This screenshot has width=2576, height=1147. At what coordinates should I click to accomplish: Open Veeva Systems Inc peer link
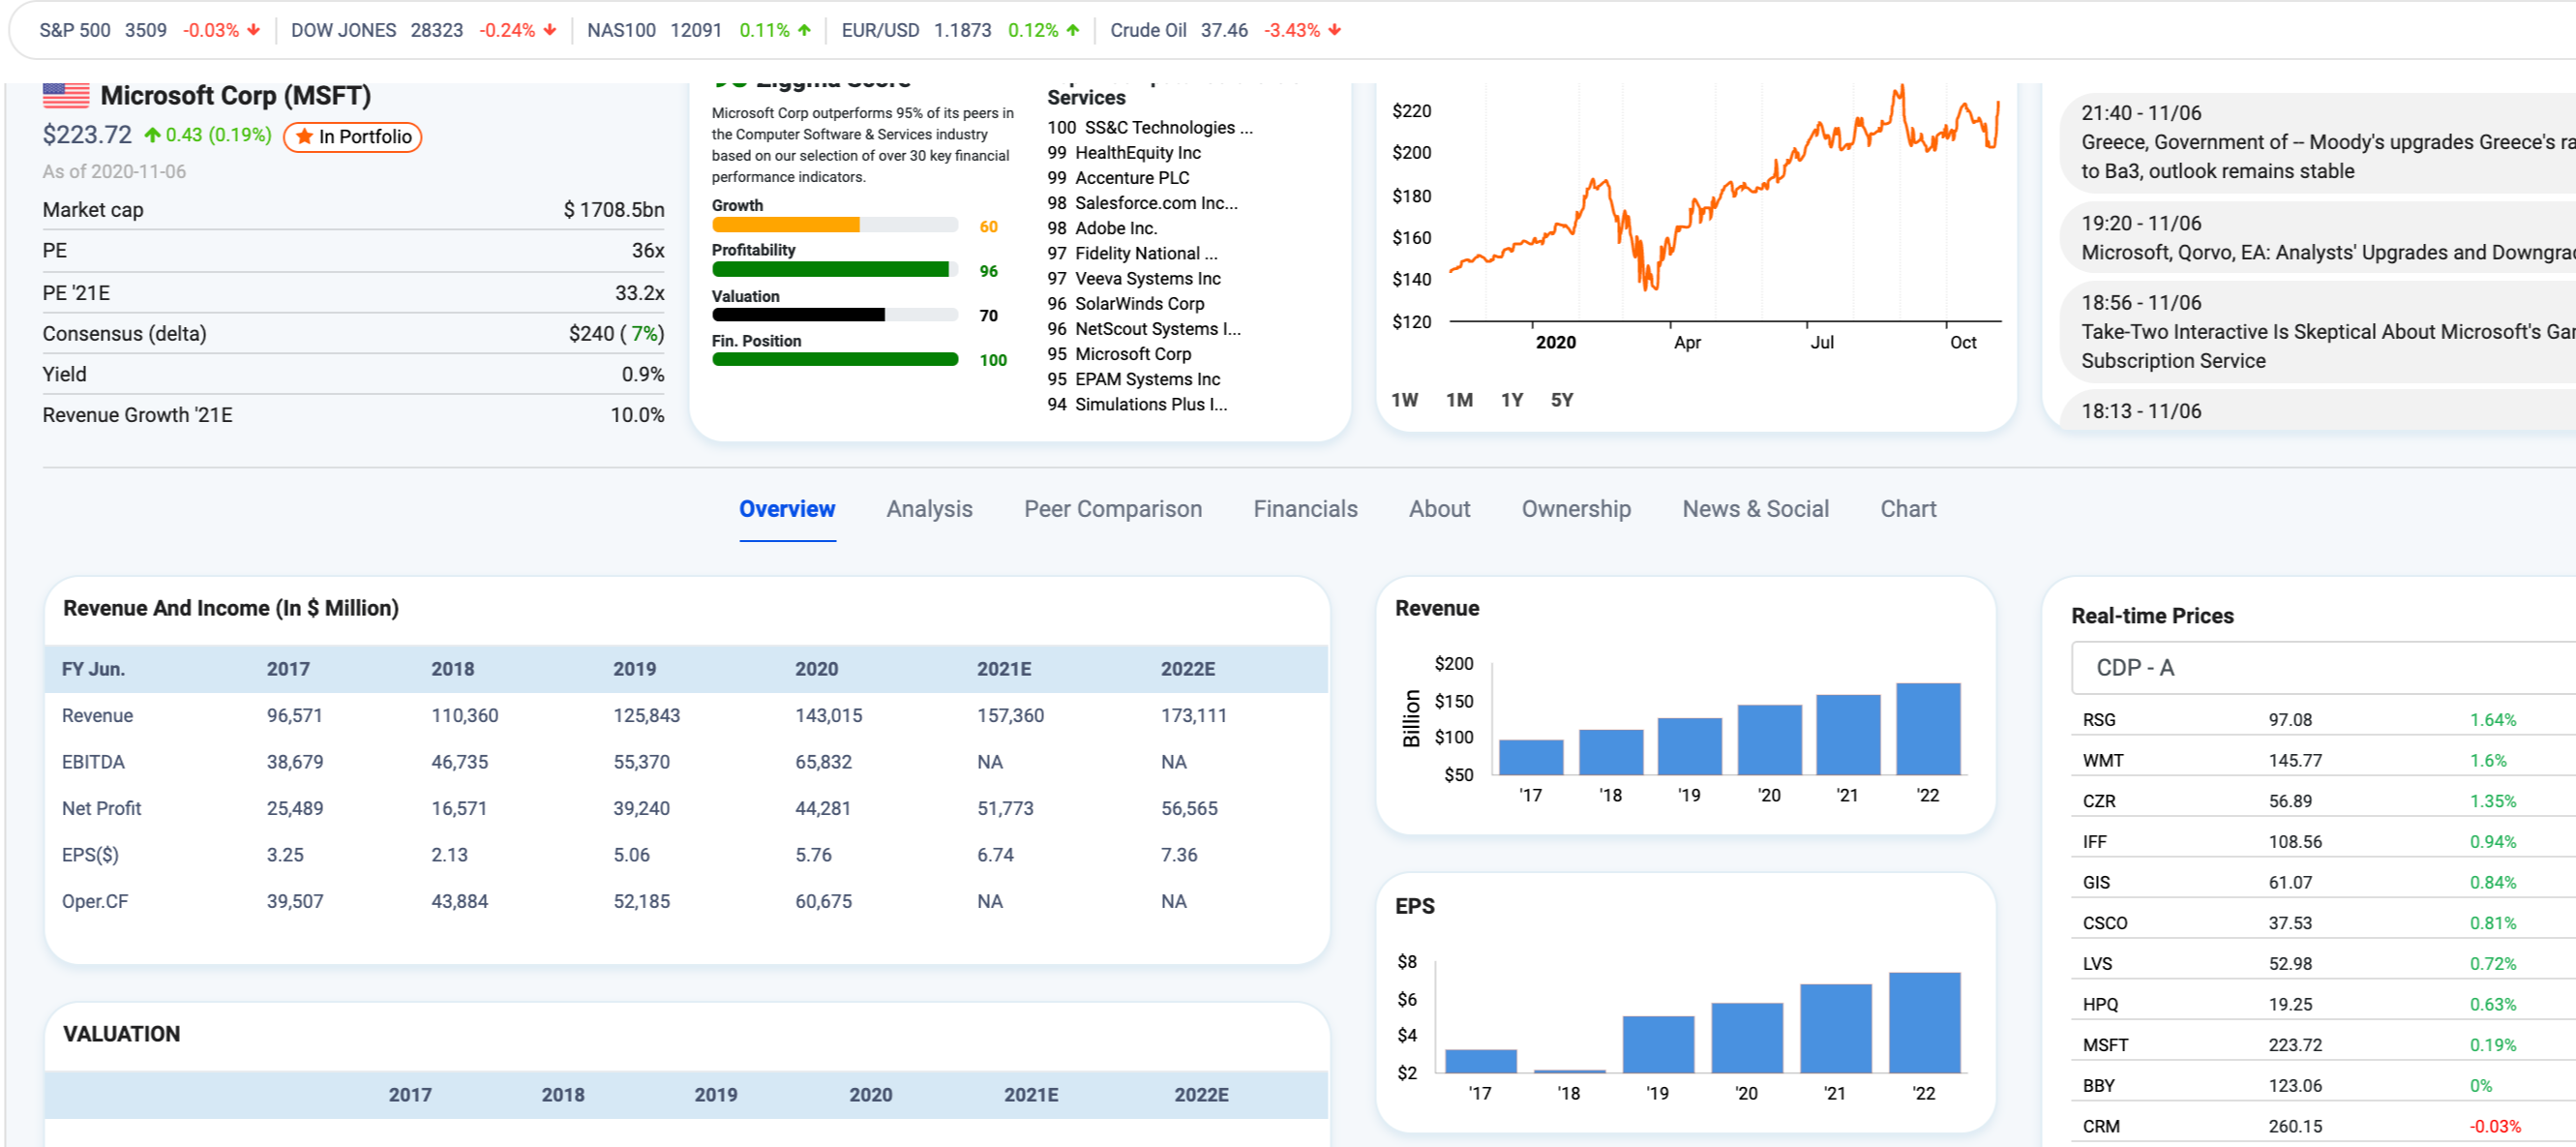click(x=1148, y=279)
